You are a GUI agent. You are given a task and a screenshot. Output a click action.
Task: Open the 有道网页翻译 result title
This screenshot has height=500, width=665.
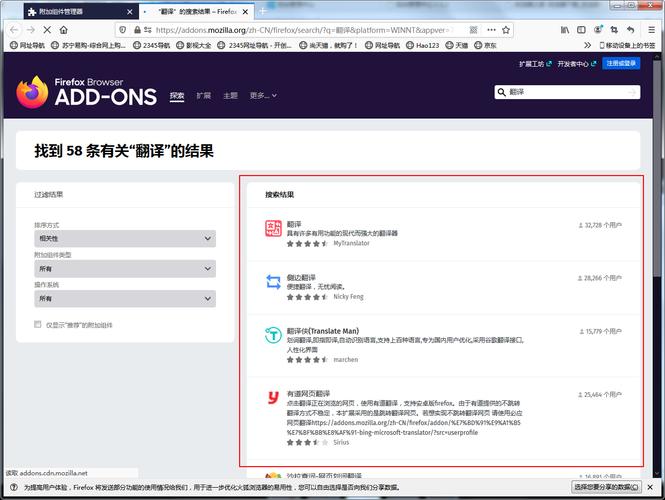[308, 394]
